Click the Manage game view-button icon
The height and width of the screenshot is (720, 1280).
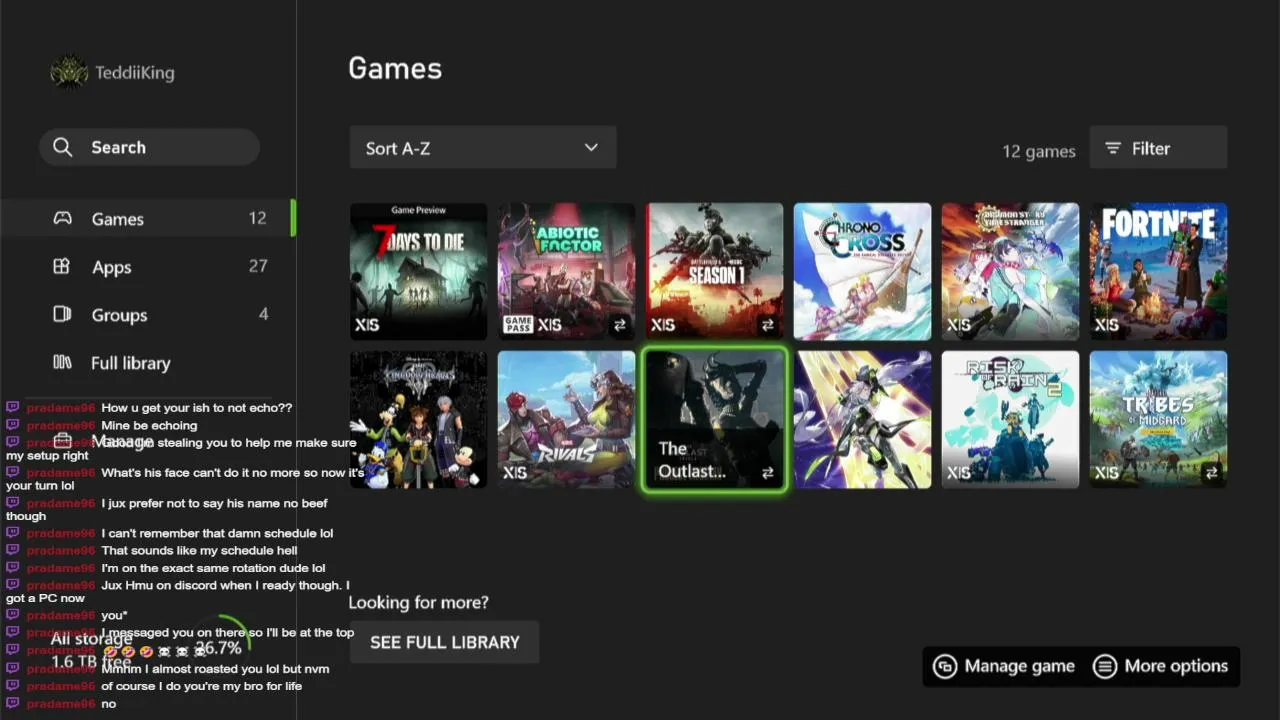pyautogui.click(x=945, y=666)
